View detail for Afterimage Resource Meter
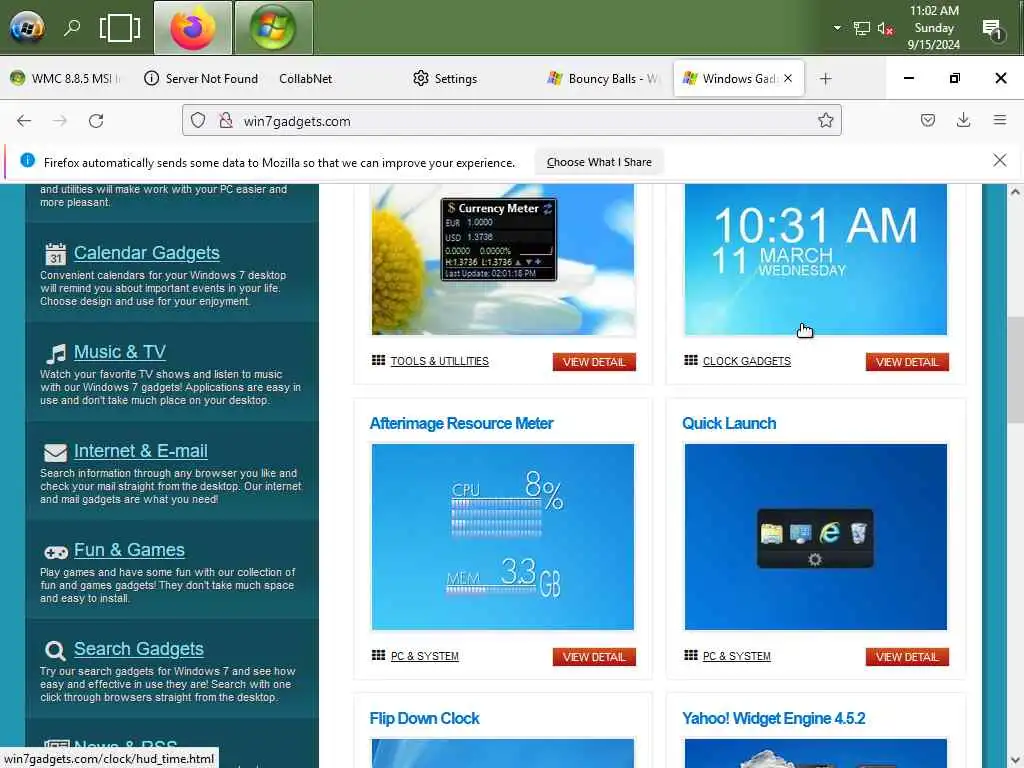The height and width of the screenshot is (768, 1024). tap(594, 657)
